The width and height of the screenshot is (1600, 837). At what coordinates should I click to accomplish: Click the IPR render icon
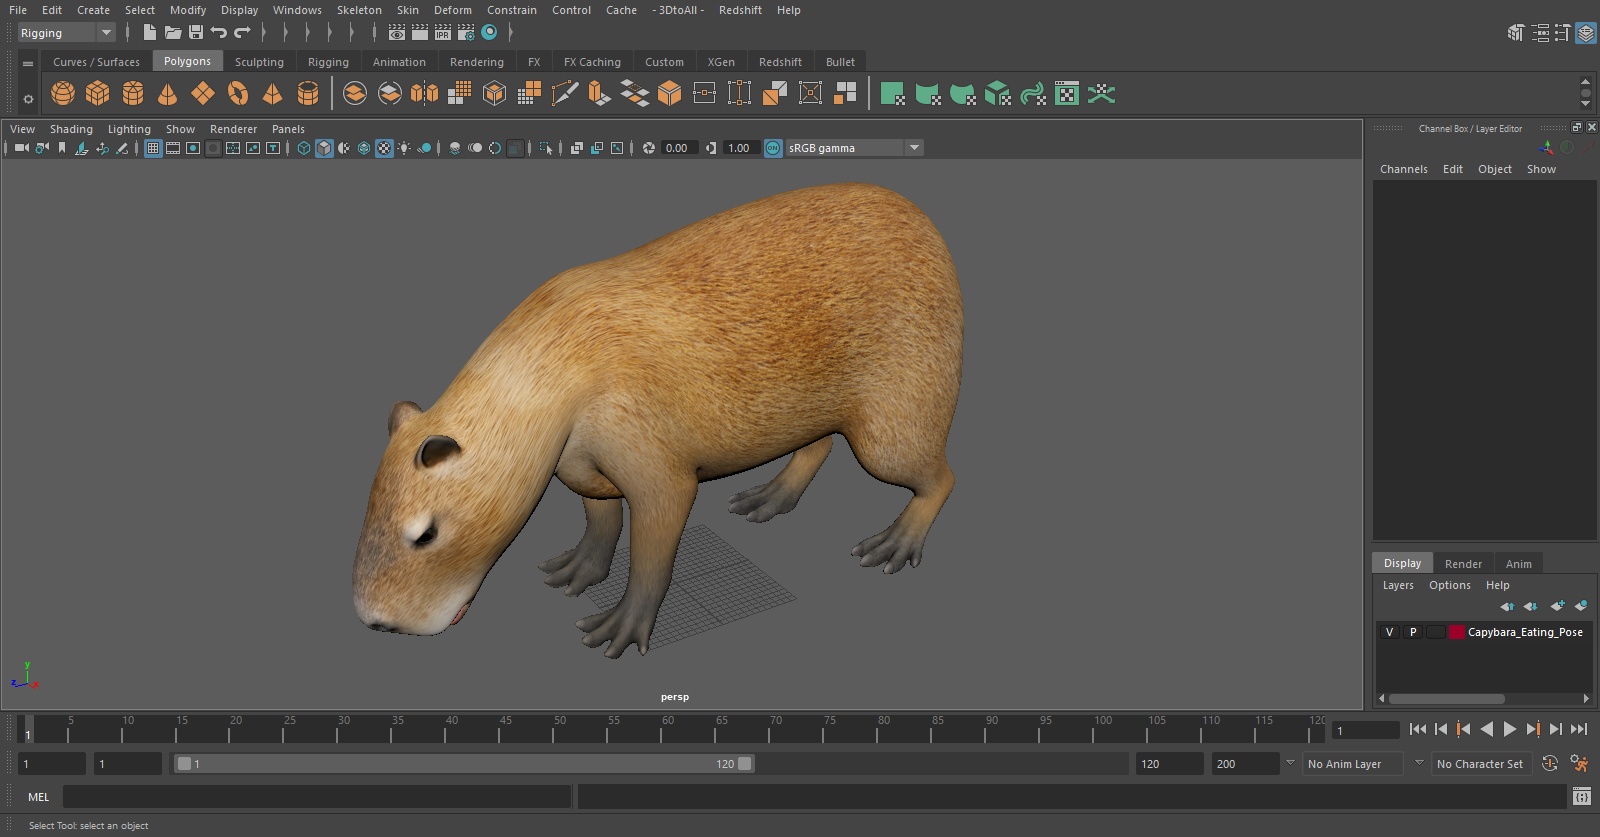[x=443, y=33]
